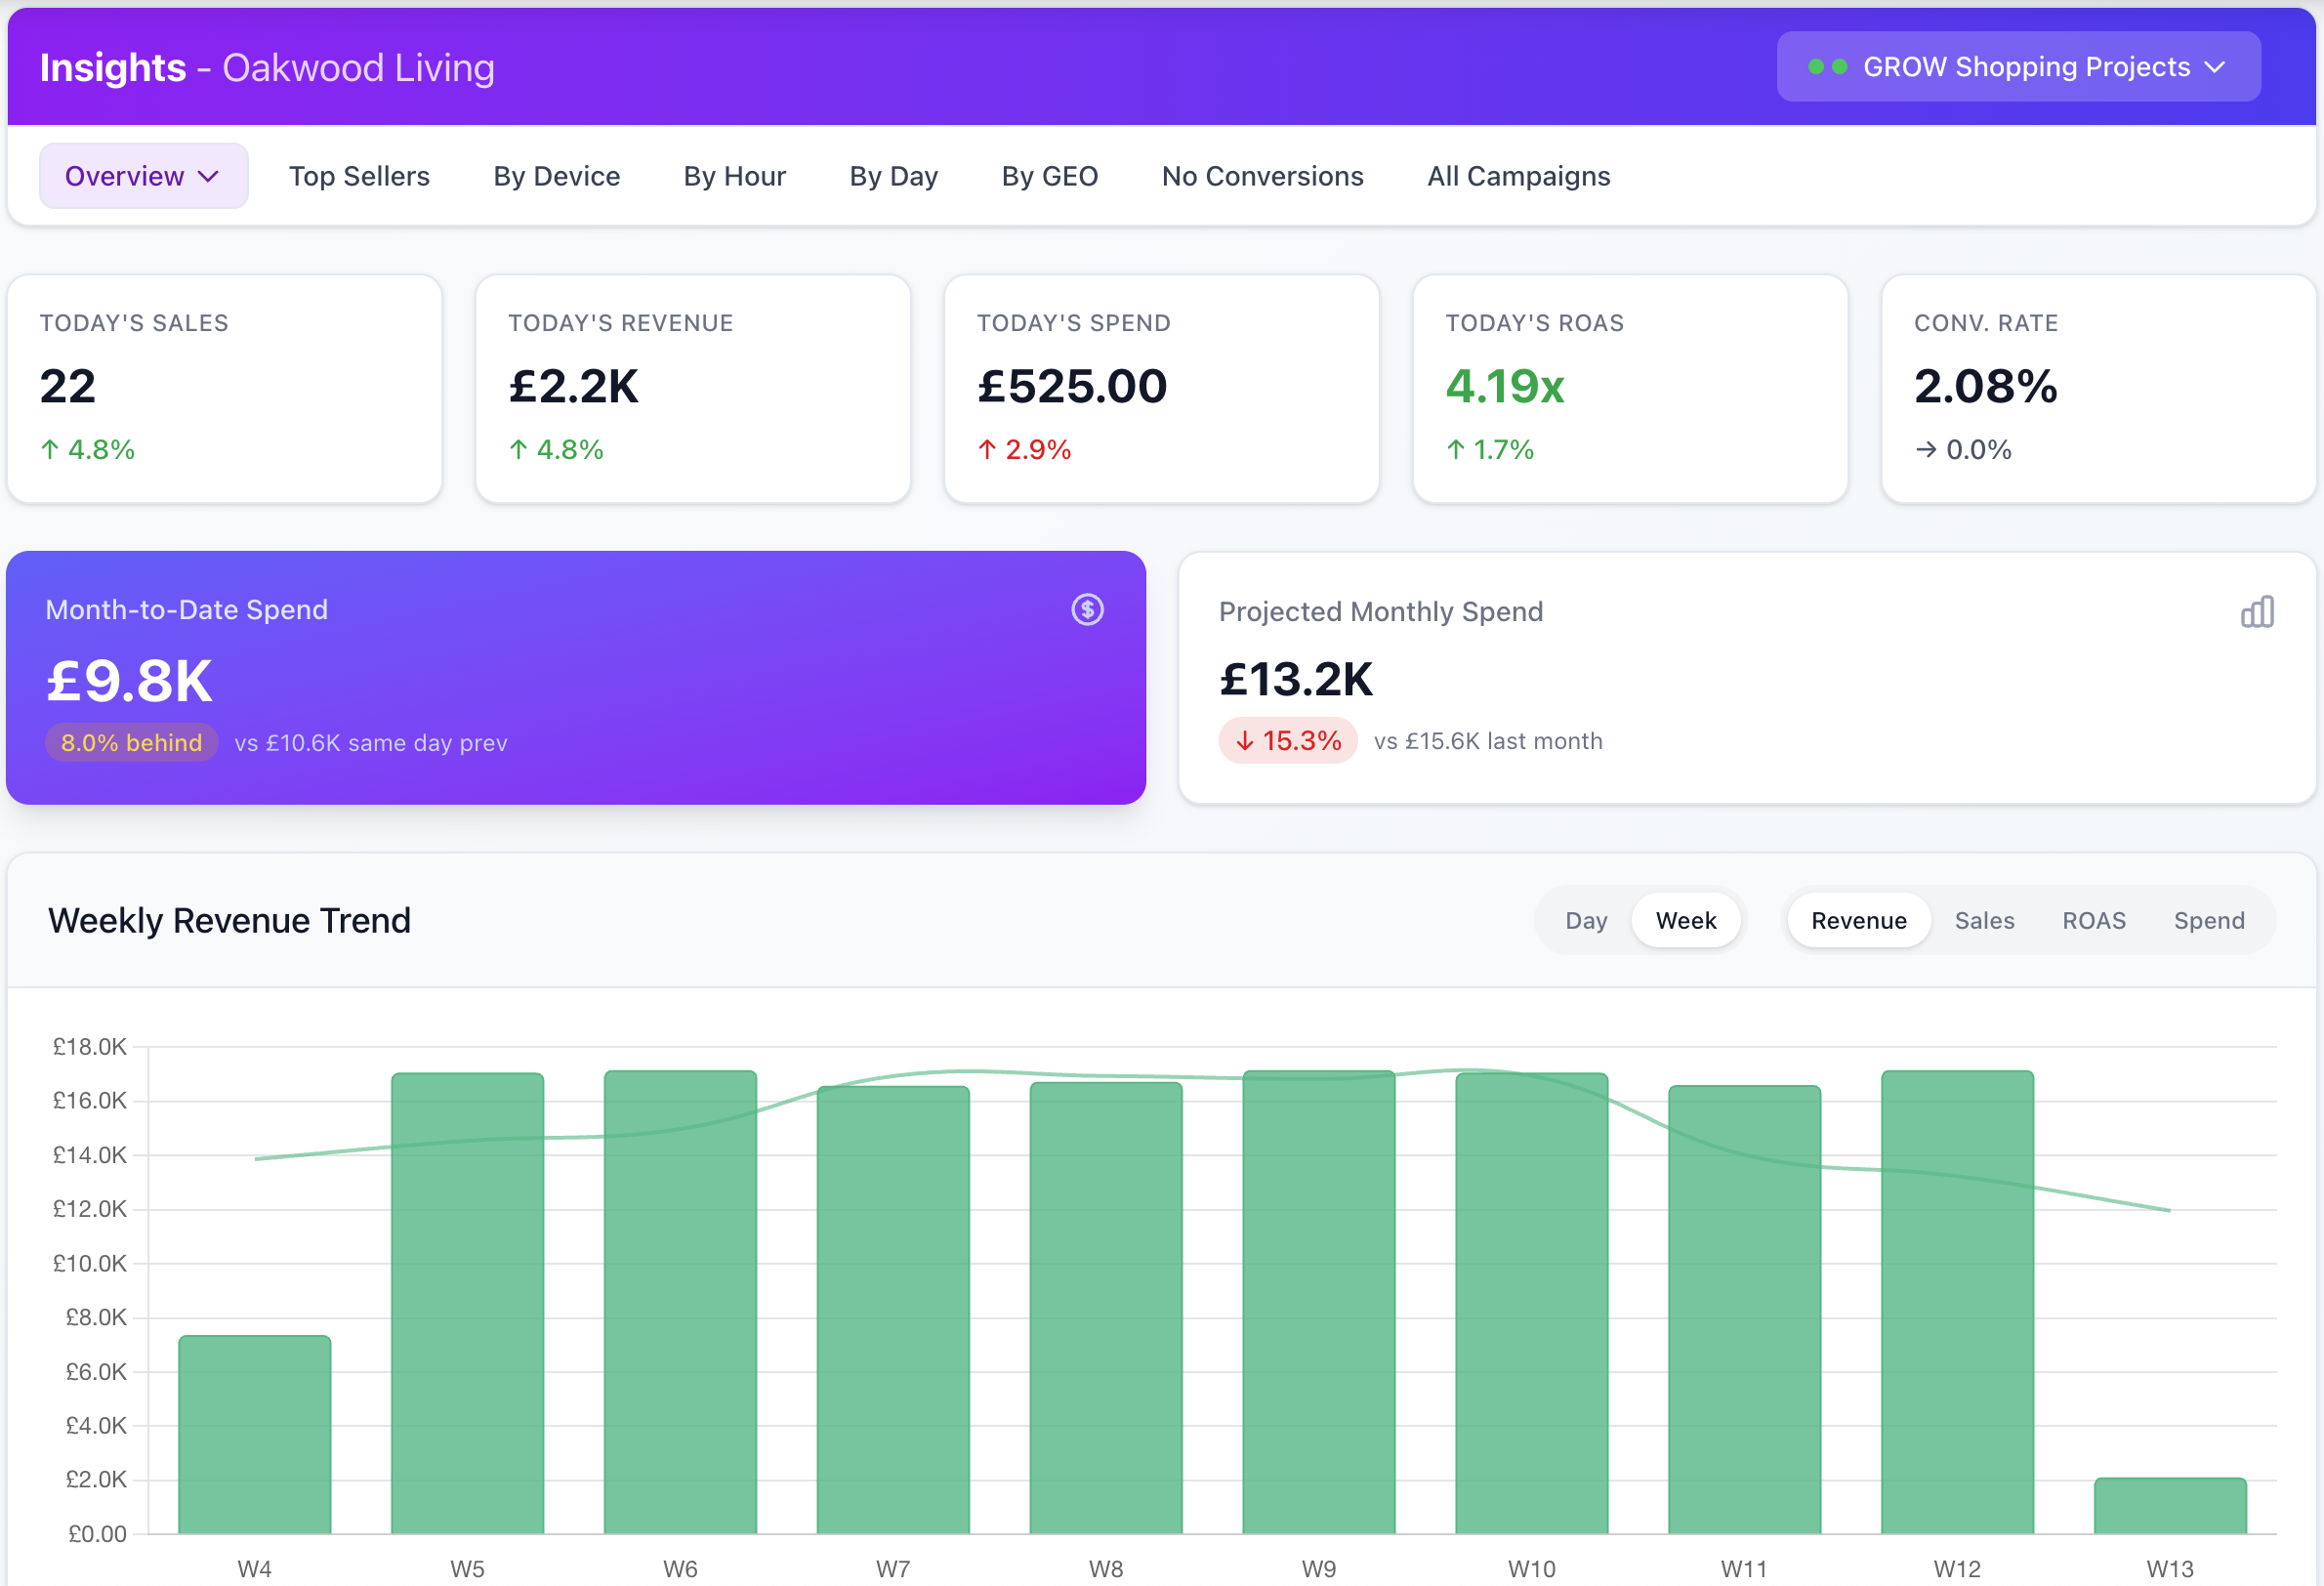Click the red arrow beside 2.9% spend increase
This screenshot has height=1586, width=2324.
(x=988, y=449)
